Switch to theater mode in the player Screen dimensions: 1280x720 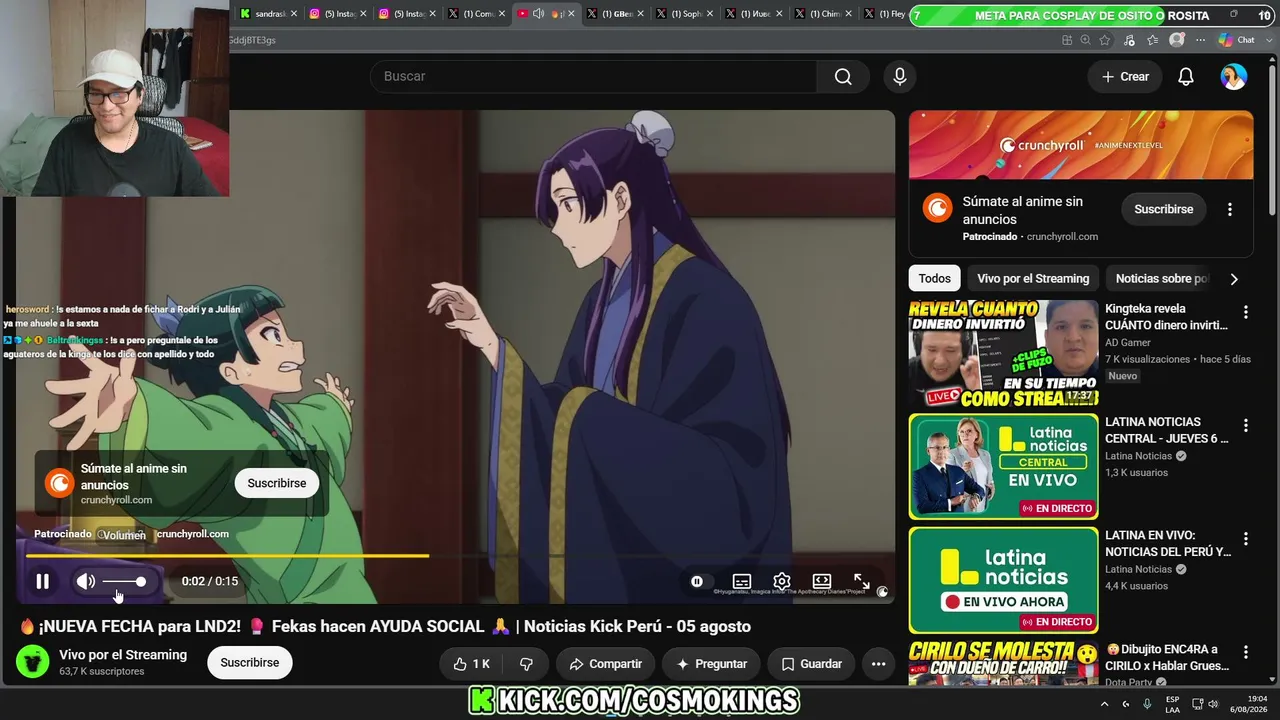click(822, 581)
